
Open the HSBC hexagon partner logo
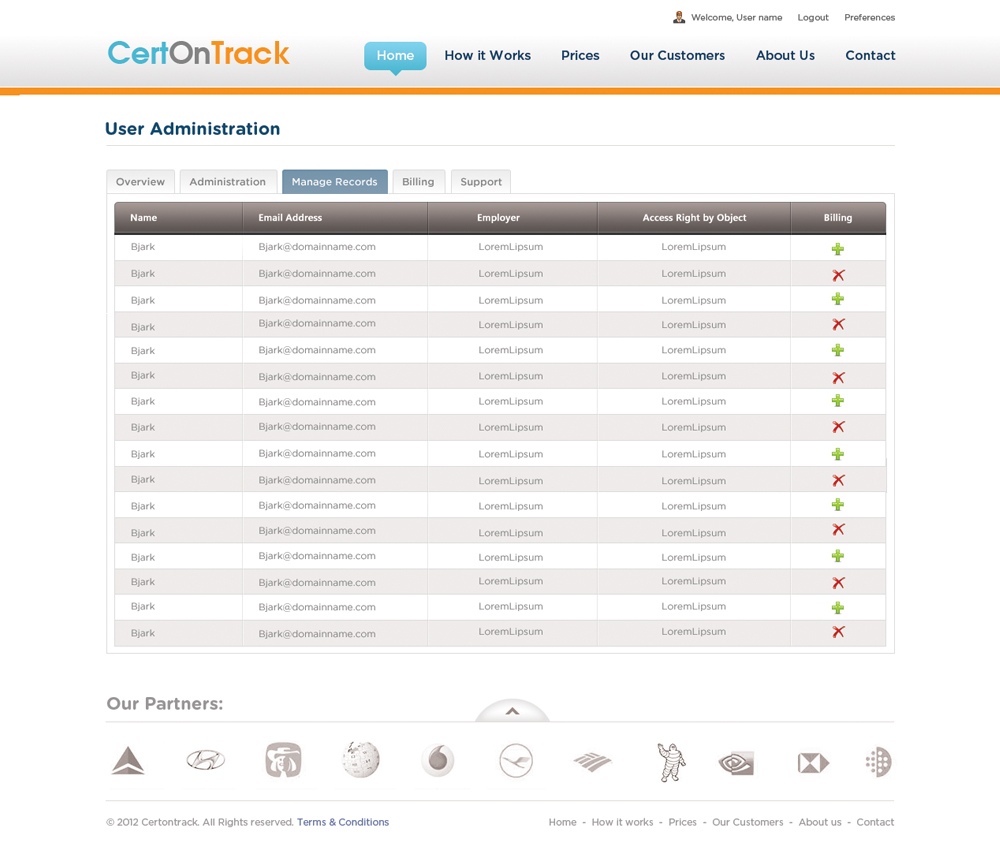point(814,762)
